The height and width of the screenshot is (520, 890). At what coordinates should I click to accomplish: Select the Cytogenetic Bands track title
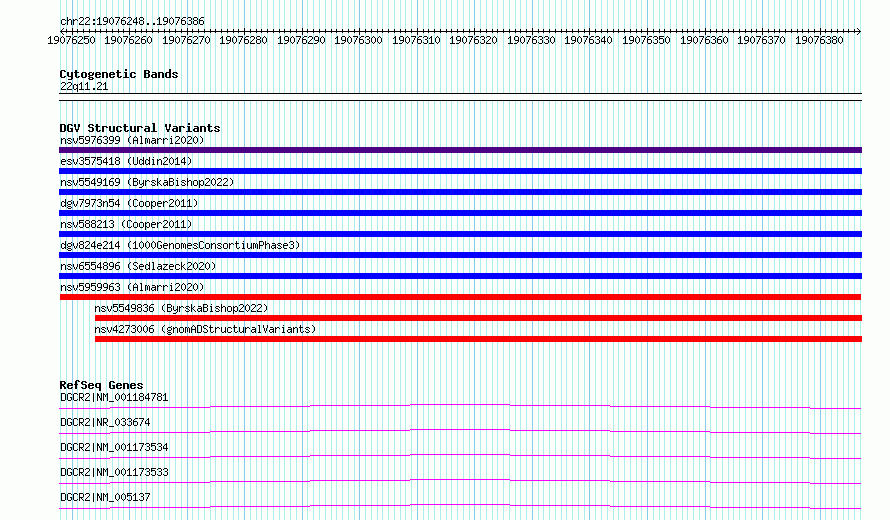click(119, 74)
